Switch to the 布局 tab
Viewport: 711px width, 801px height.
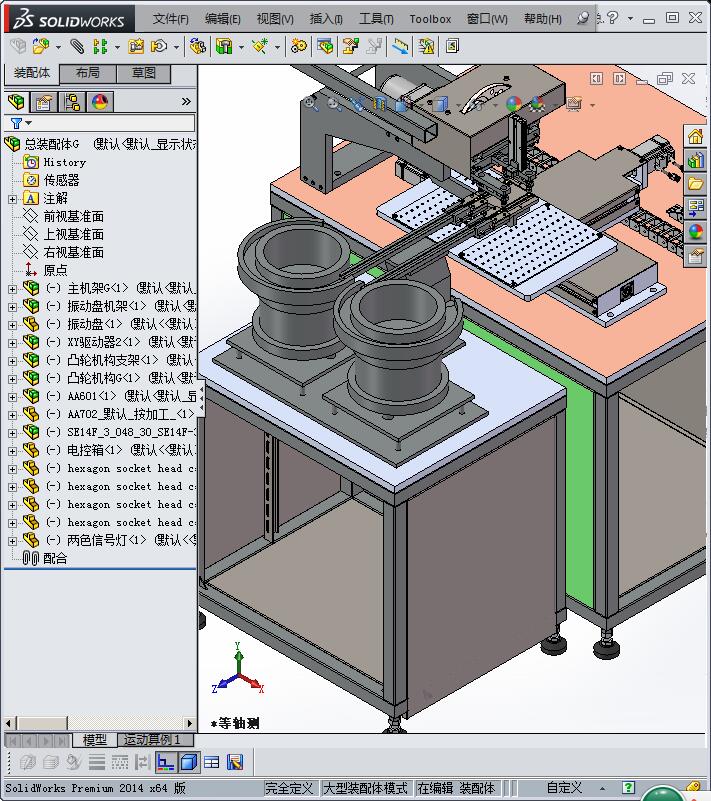coord(88,74)
